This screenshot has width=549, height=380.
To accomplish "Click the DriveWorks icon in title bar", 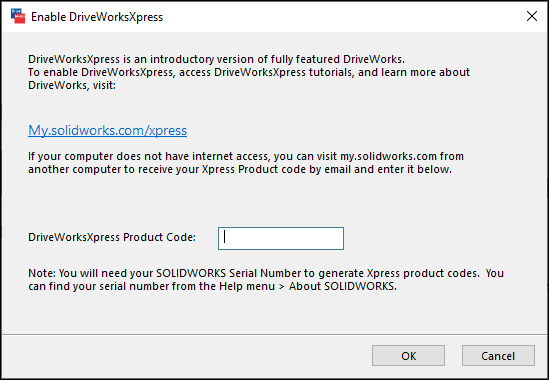I will (x=18, y=16).
